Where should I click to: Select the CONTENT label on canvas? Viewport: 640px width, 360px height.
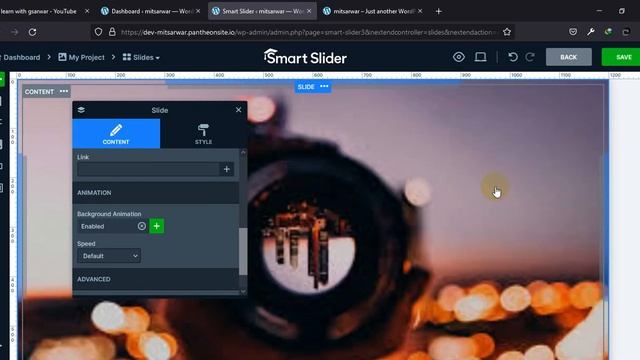39,92
